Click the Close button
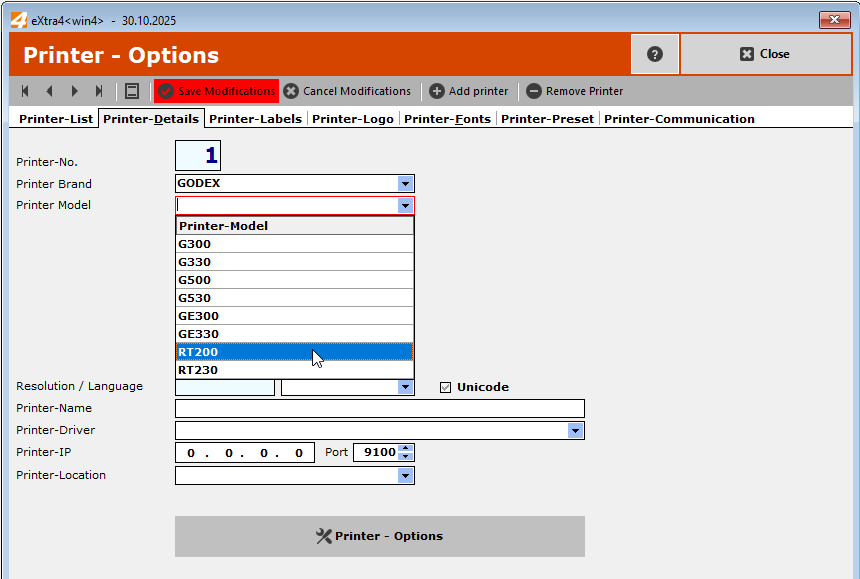The image size is (860, 579). pos(766,54)
